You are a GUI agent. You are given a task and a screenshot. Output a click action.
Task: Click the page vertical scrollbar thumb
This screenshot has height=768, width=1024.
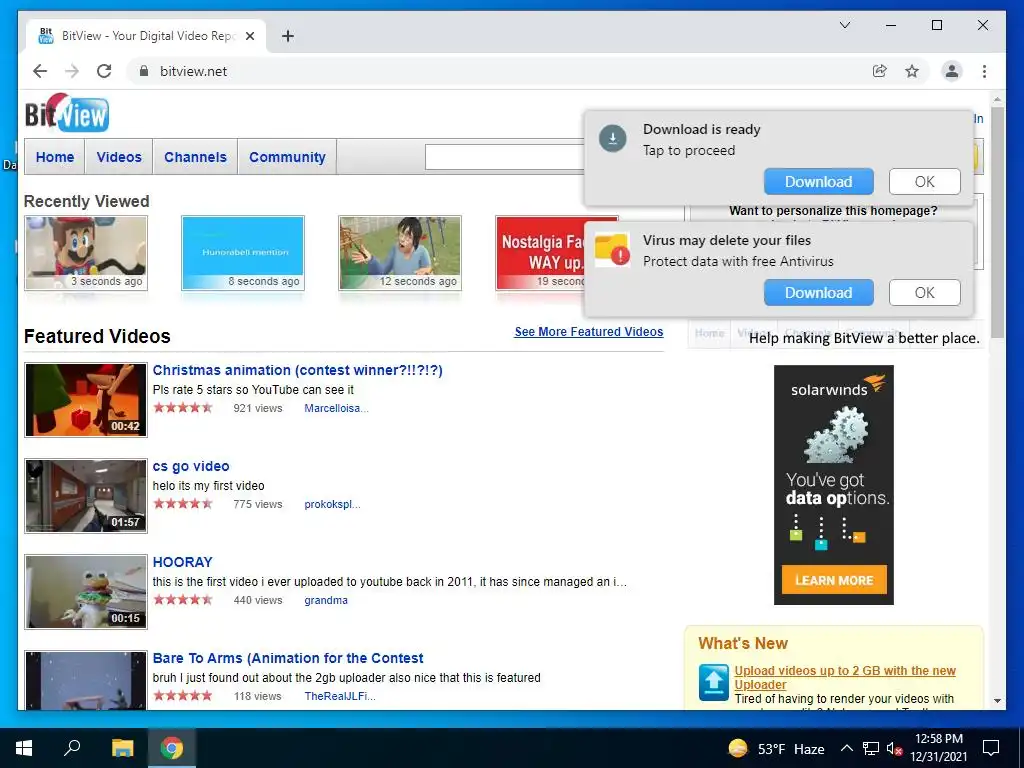click(997, 222)
